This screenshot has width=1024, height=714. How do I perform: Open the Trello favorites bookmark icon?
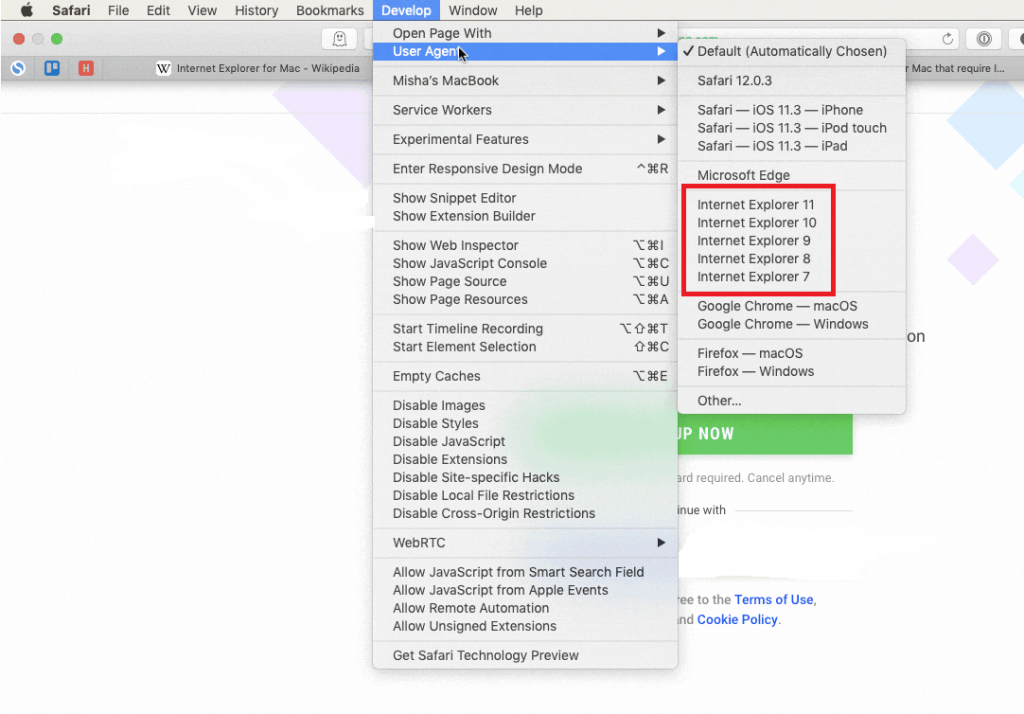coord(52,68)
